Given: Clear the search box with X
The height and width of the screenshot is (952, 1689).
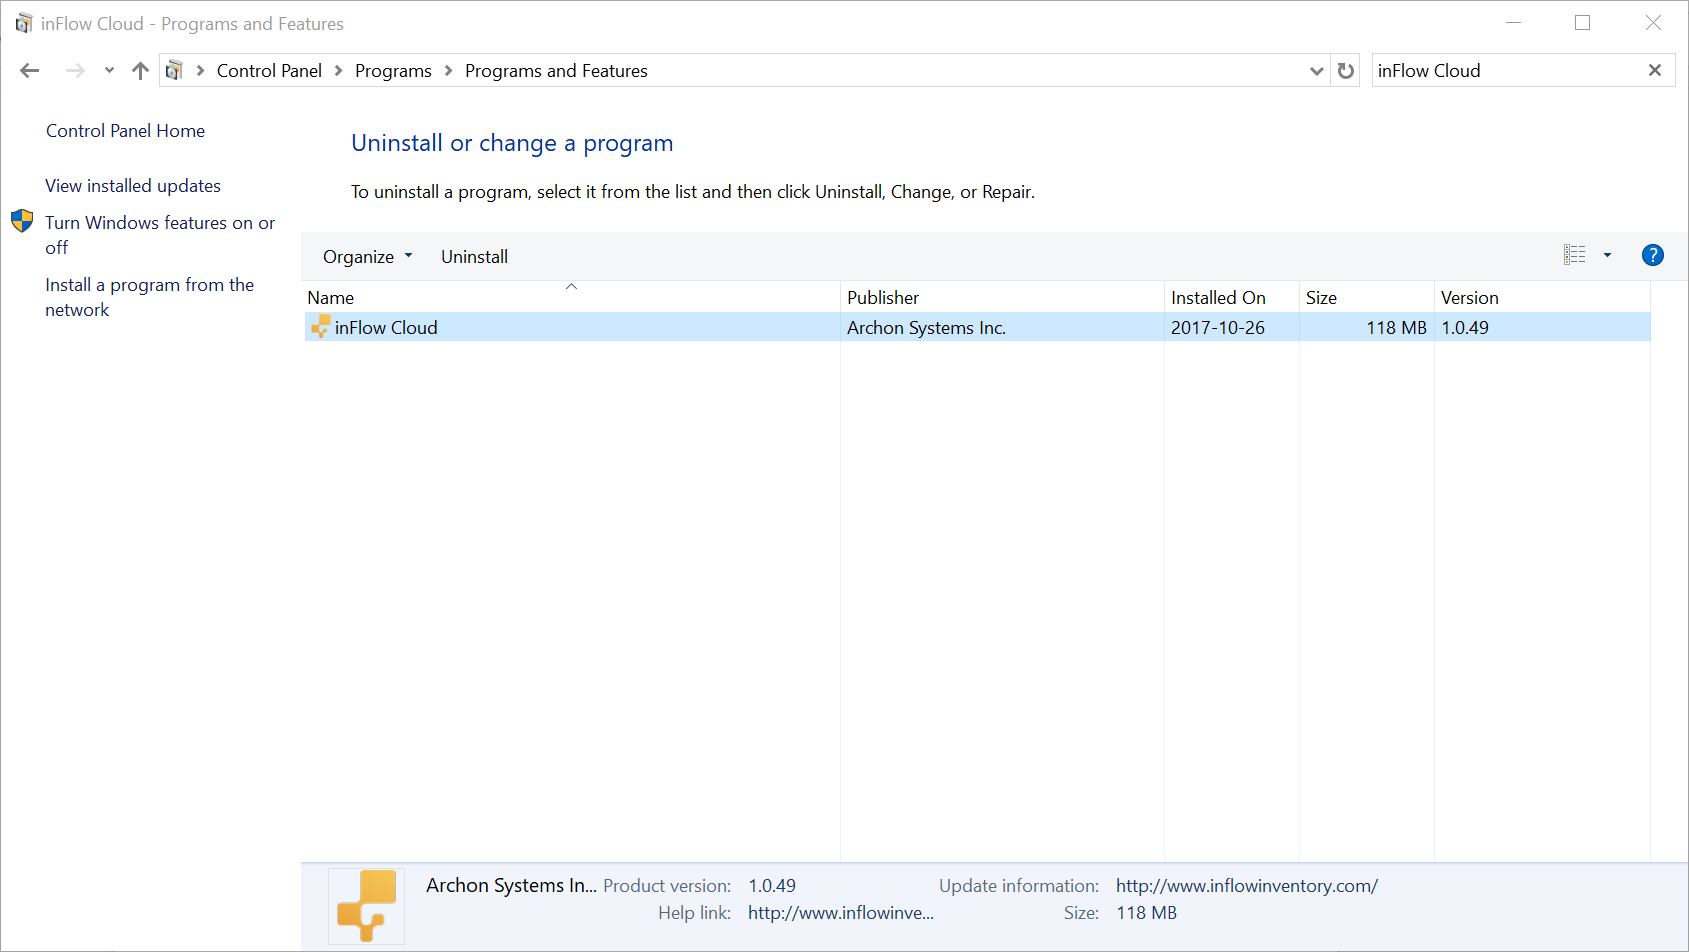Looking at the screenshot, I should 1655,70.
